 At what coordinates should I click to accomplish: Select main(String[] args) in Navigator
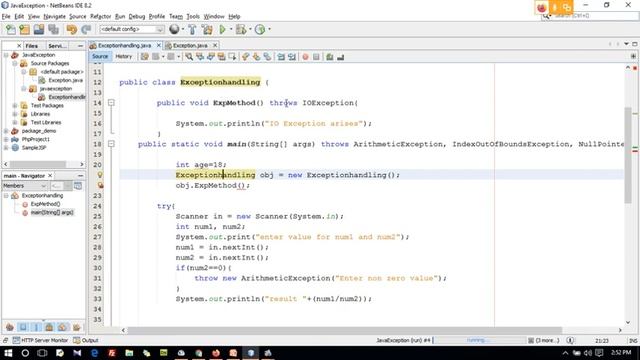52,212
